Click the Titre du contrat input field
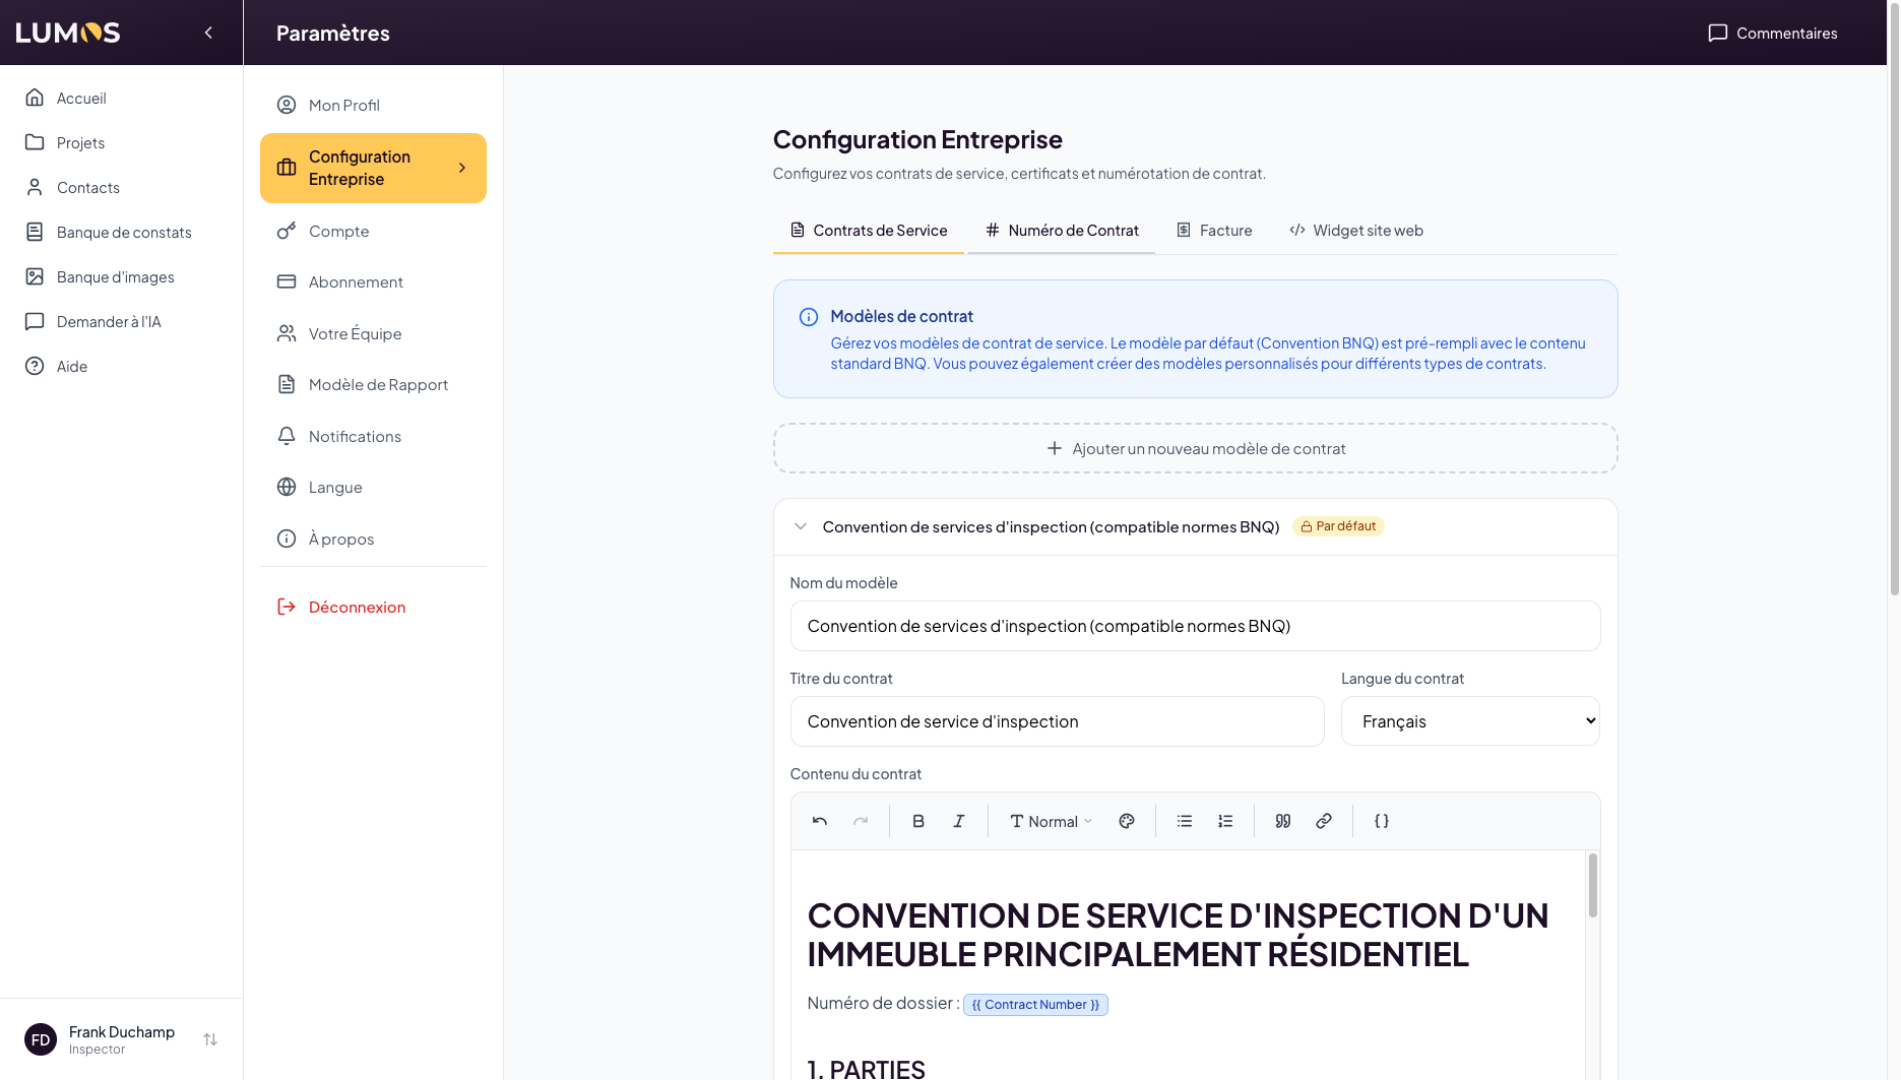1901x1080 pixels. coord(1057,722)
